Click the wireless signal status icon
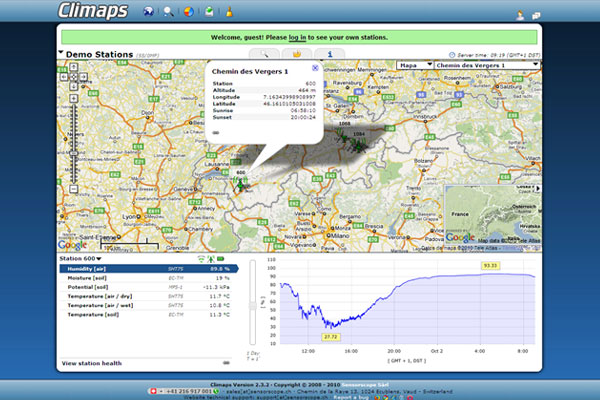This screenshot has height=400, width=600. pos(201,259)
